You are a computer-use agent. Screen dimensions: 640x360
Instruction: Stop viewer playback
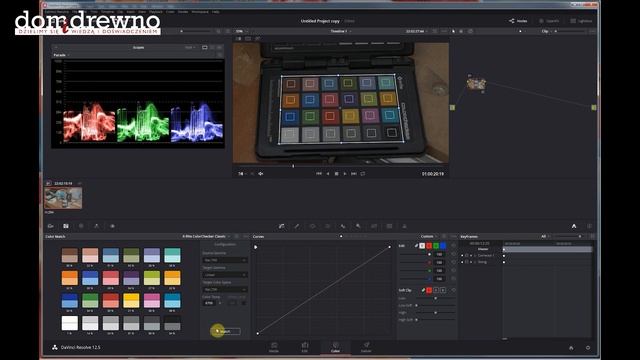pos(336,174)
